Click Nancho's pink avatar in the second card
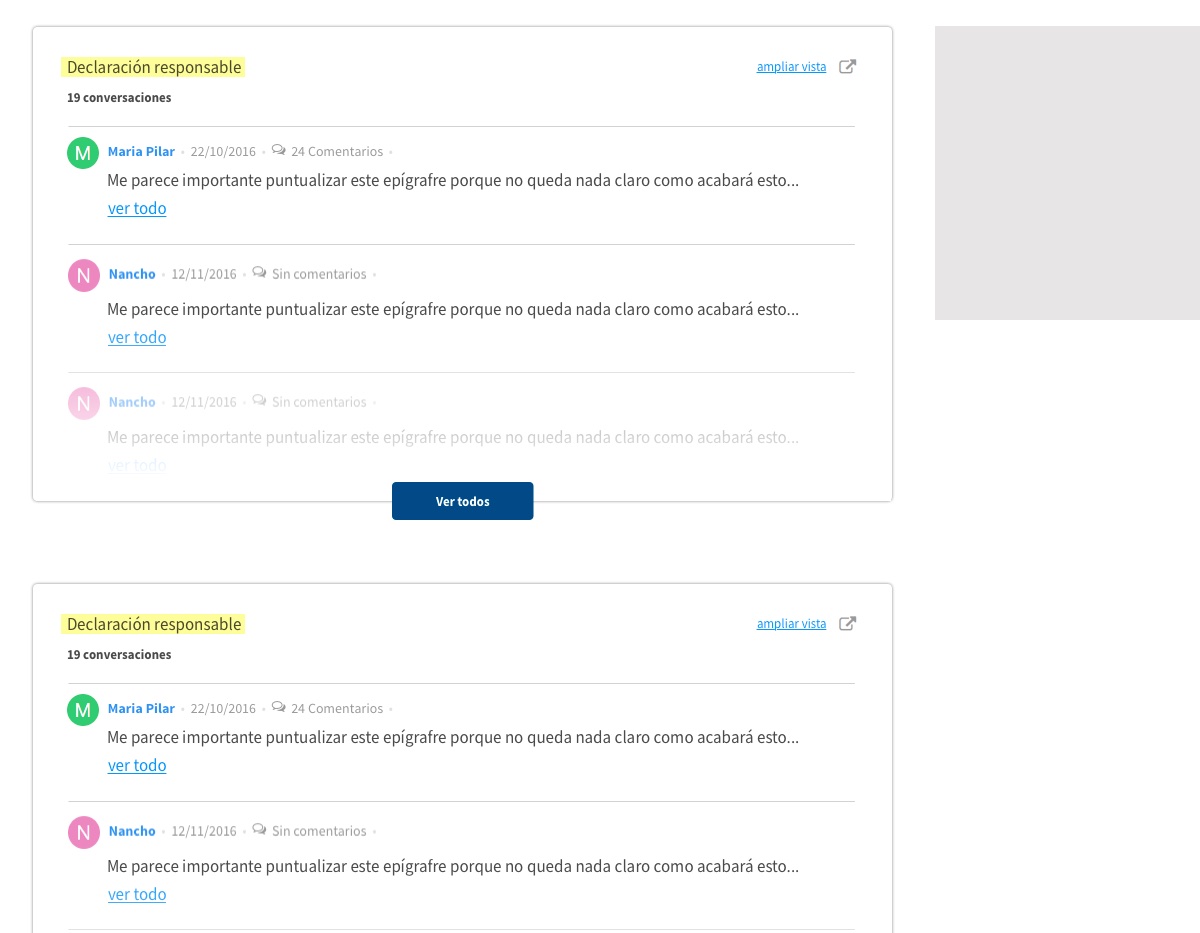Screen dimensions: 1200x933 point(84,832)
